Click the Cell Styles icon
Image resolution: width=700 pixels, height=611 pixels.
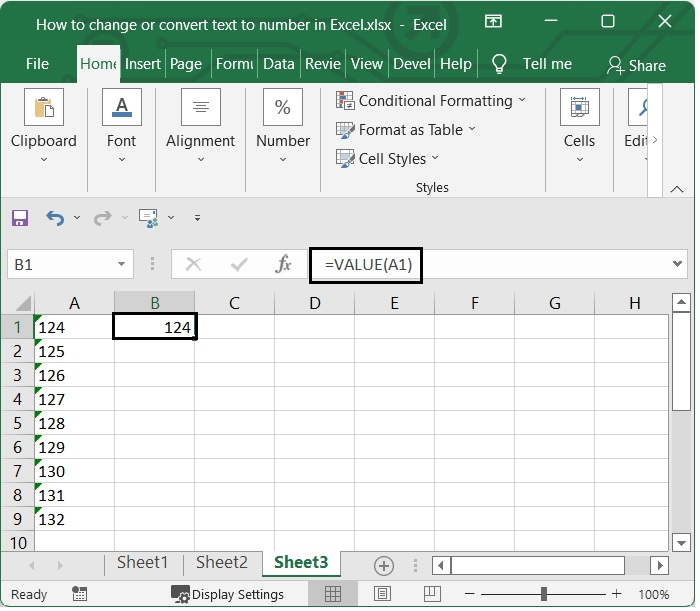pyautogui.click(x=345, y=159)
